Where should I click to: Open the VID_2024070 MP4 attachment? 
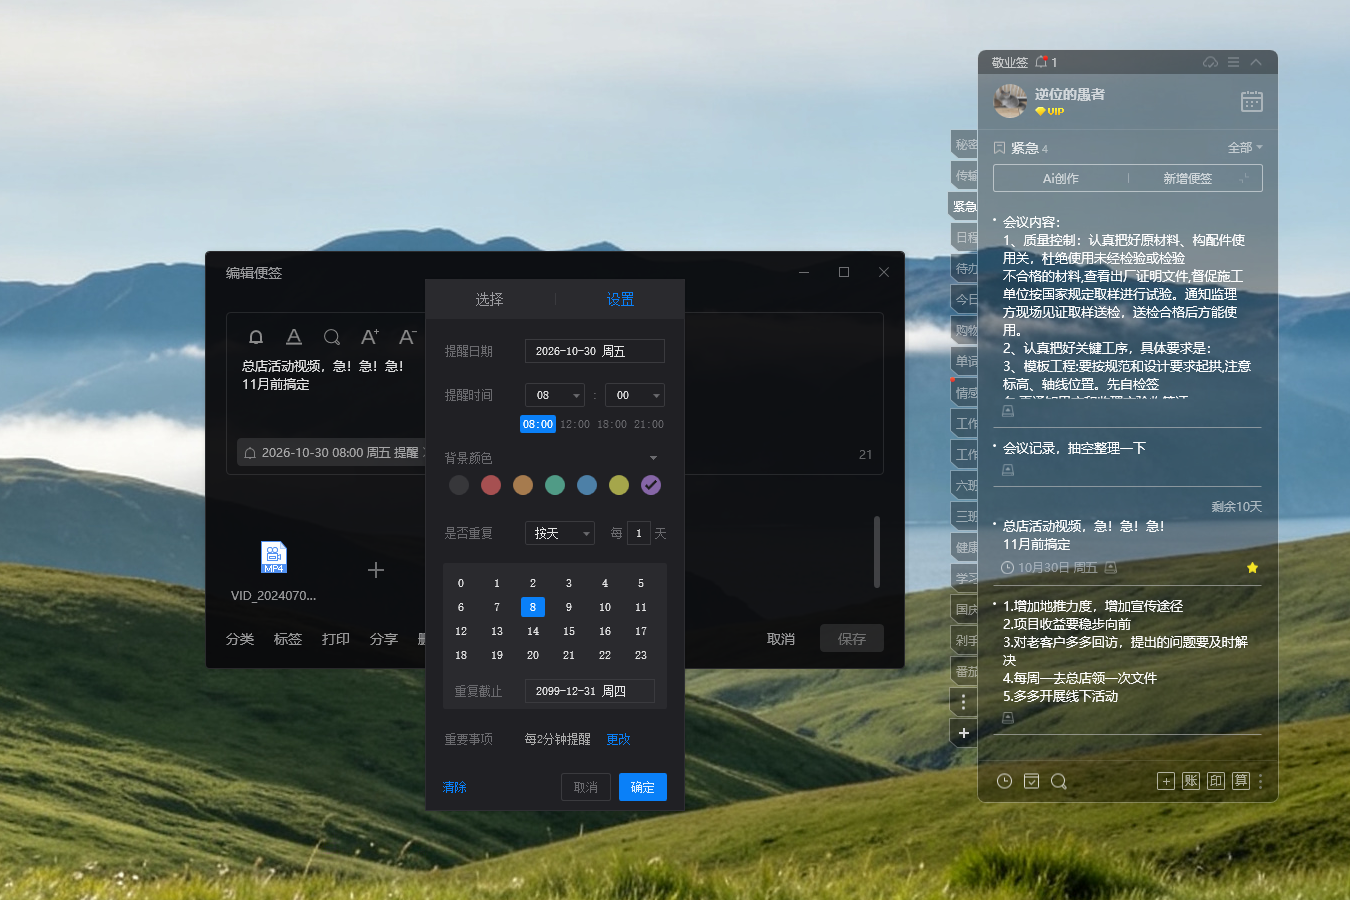tap(274, 557)
